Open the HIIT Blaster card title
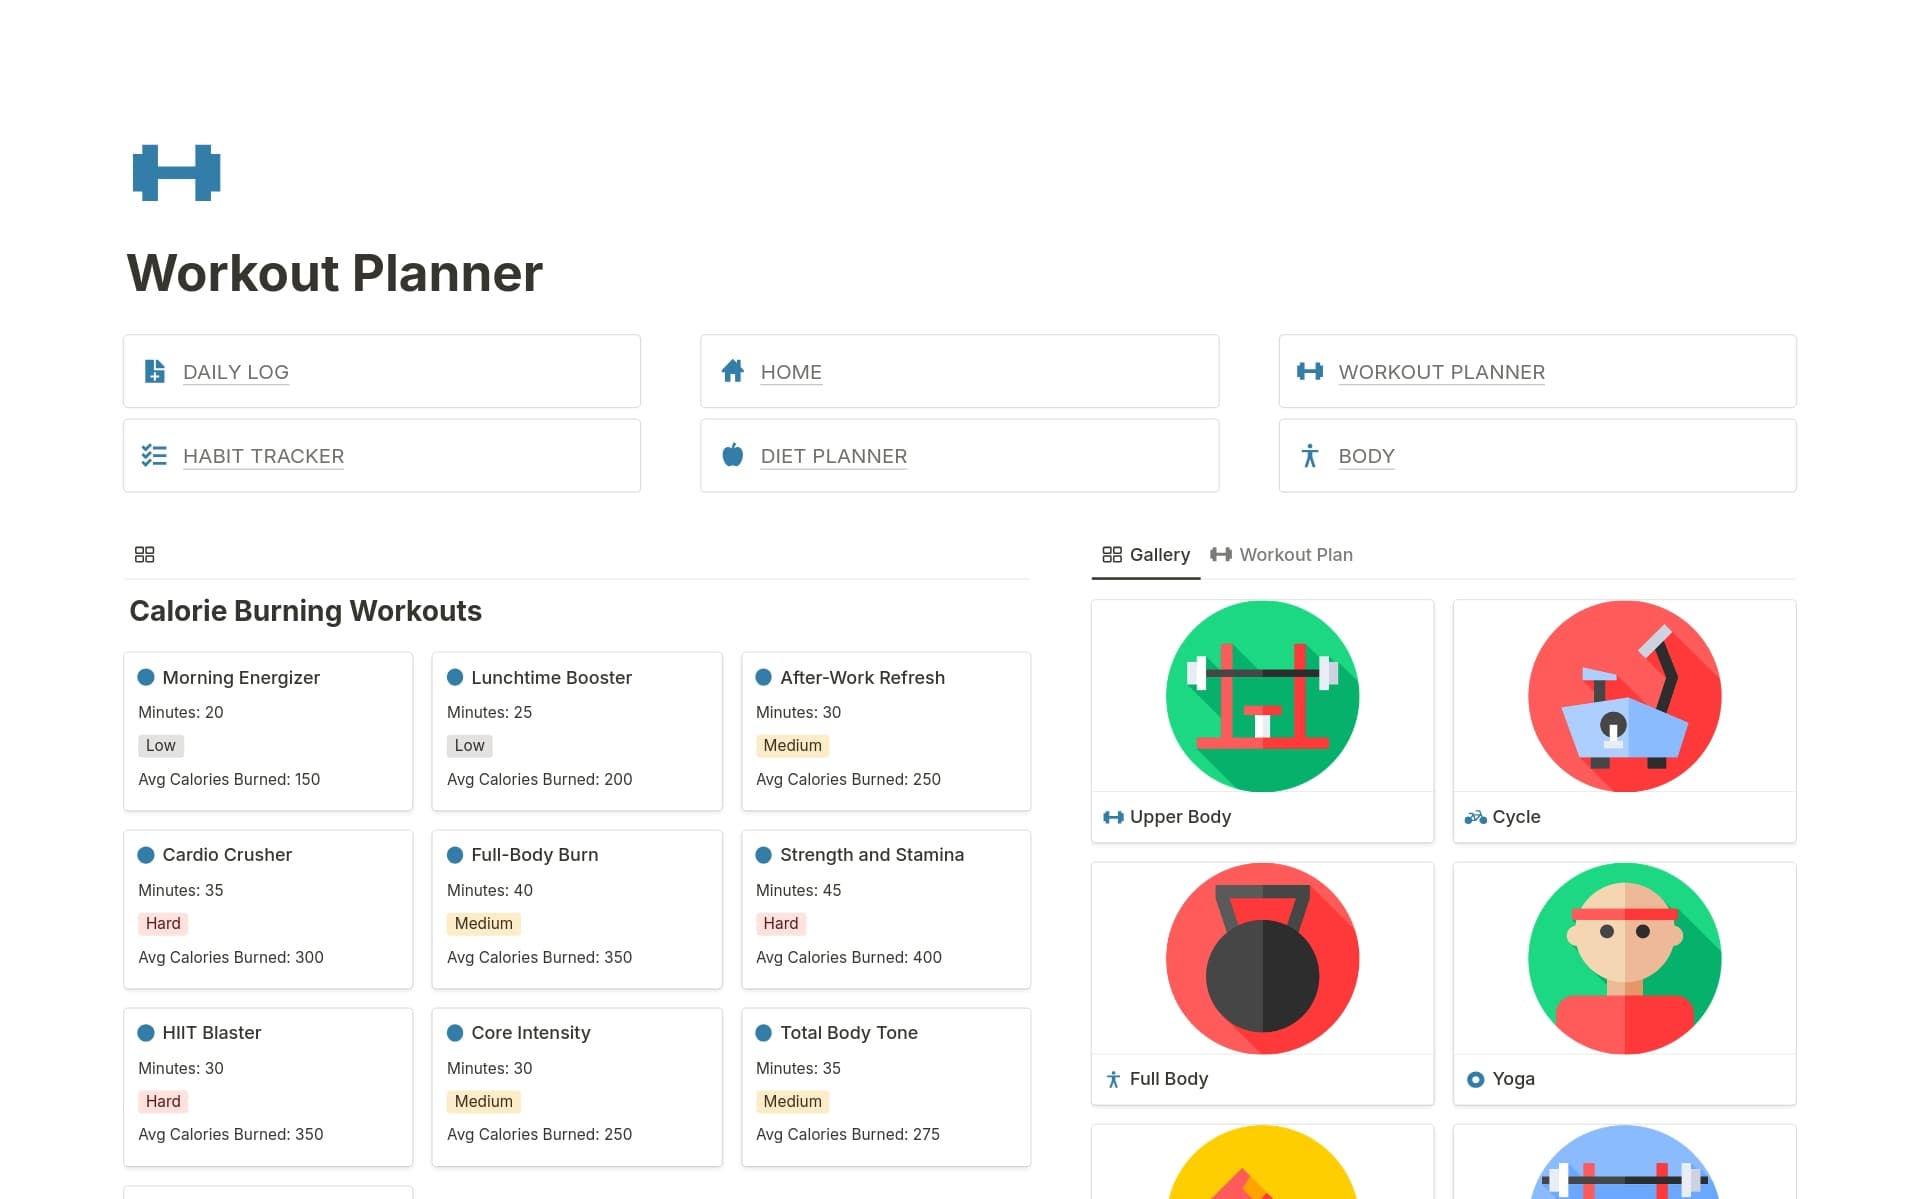Screen dimensions: 1920x1199 (x=211, y=1033)
